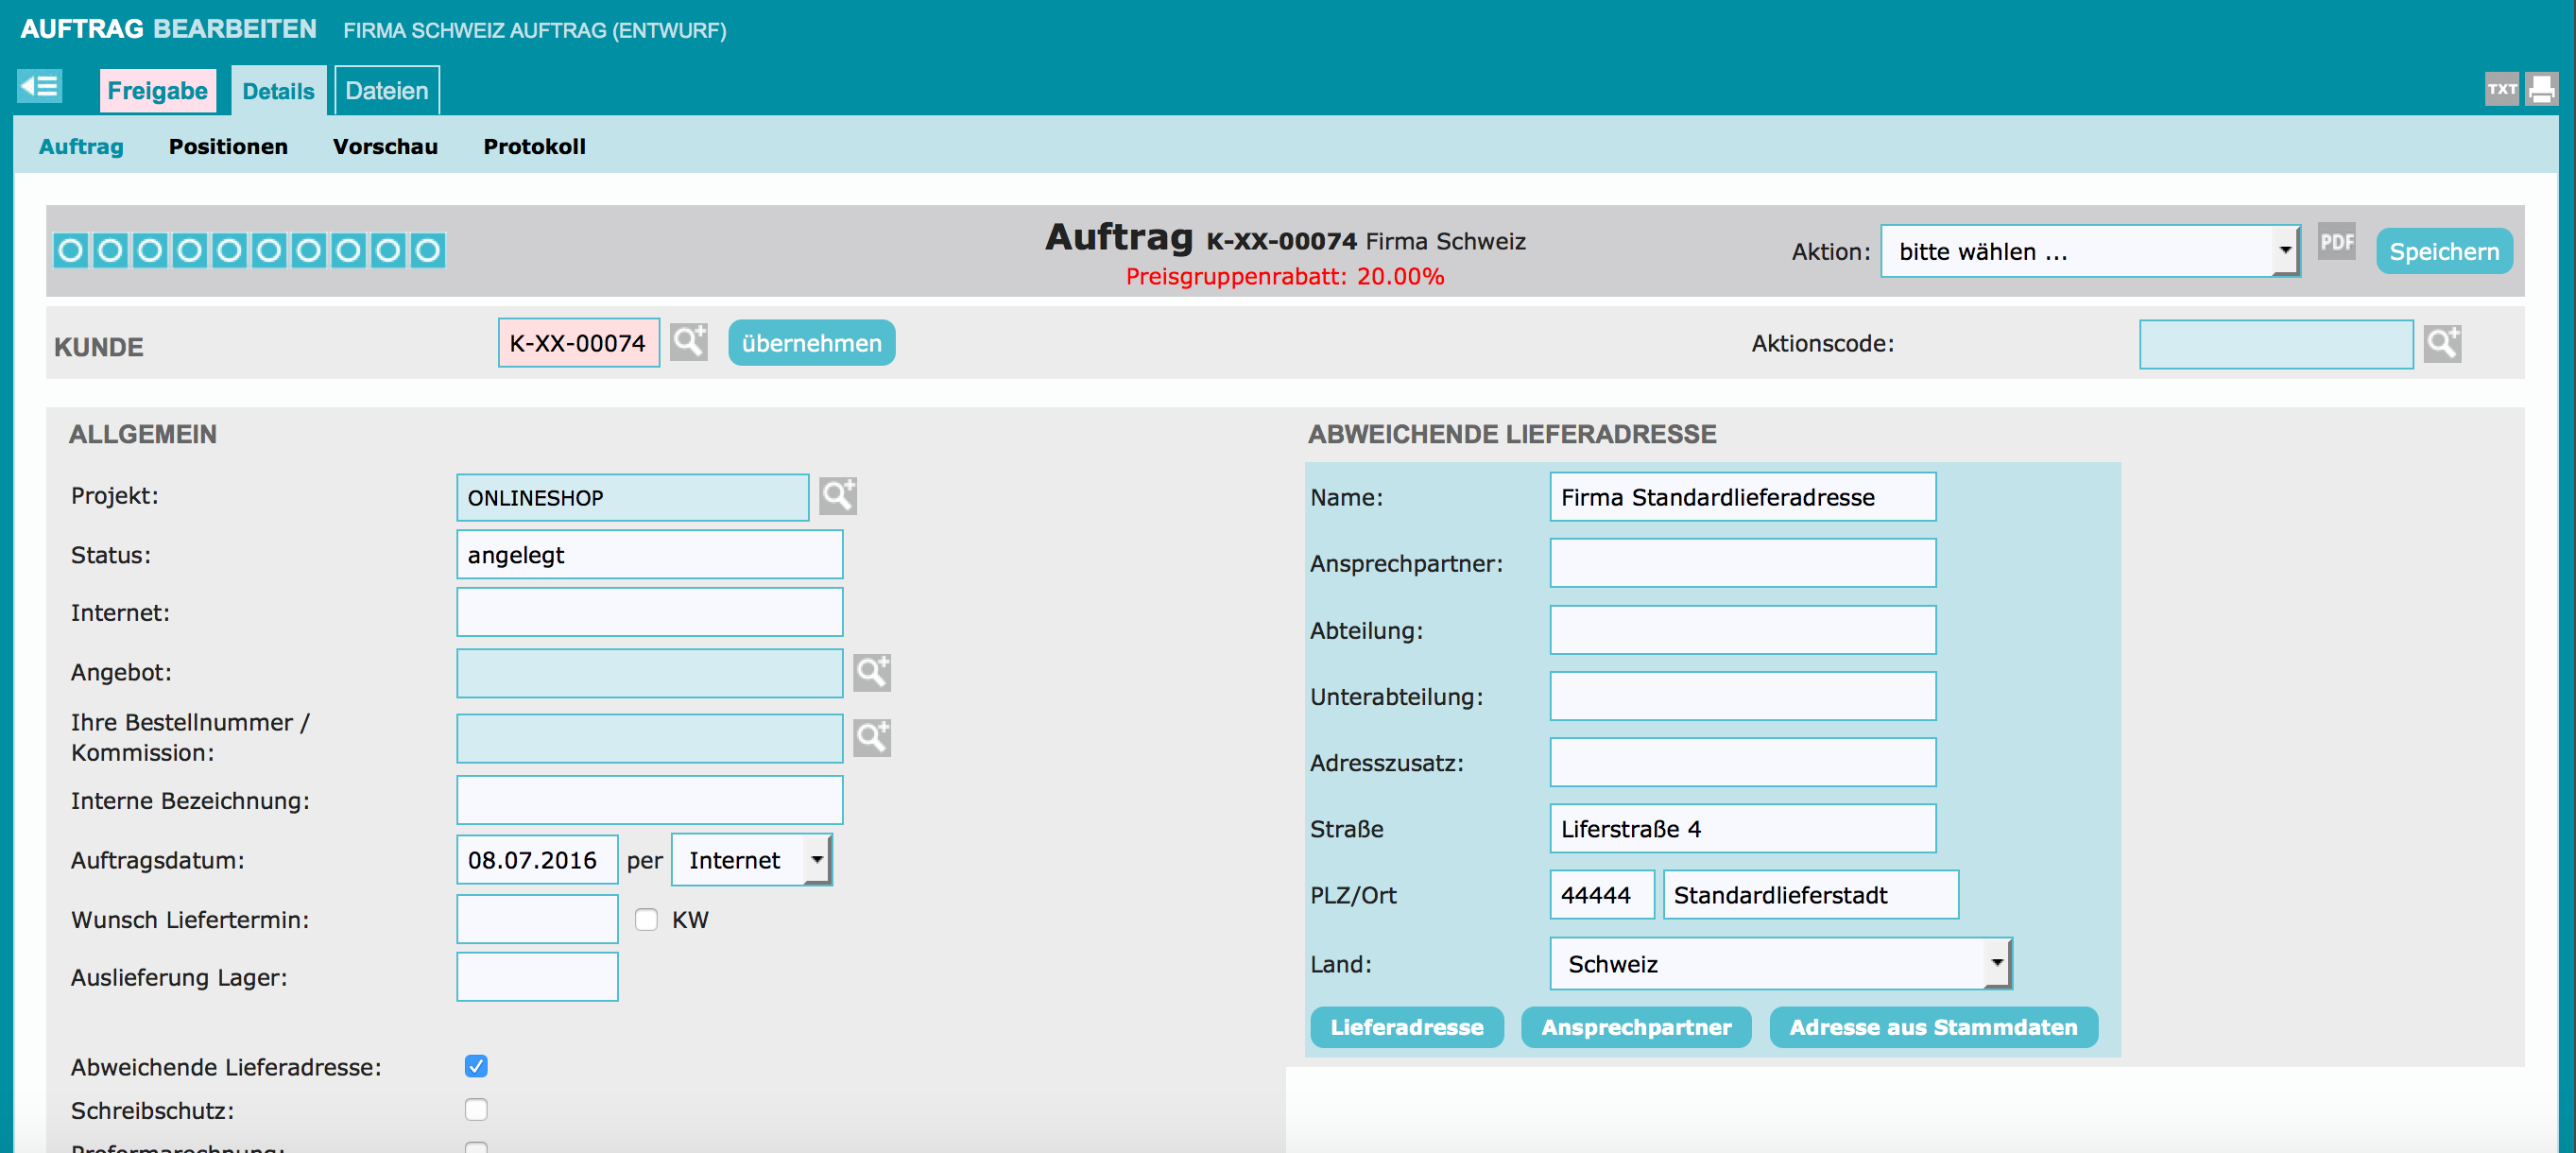Screen dimensions: 2576x1153
Task: Export order as TXT file
Action: (2501, 89)
